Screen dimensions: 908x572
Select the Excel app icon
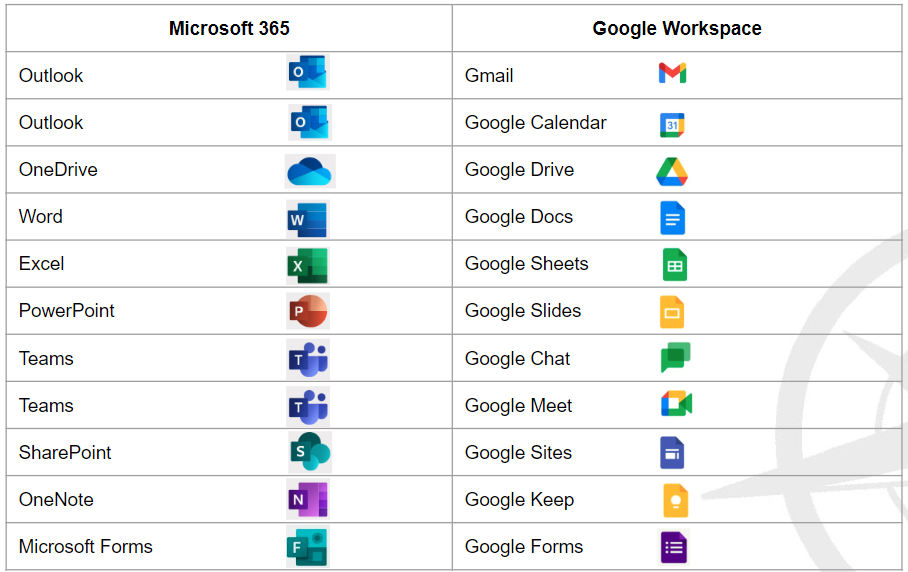(307, 265)
